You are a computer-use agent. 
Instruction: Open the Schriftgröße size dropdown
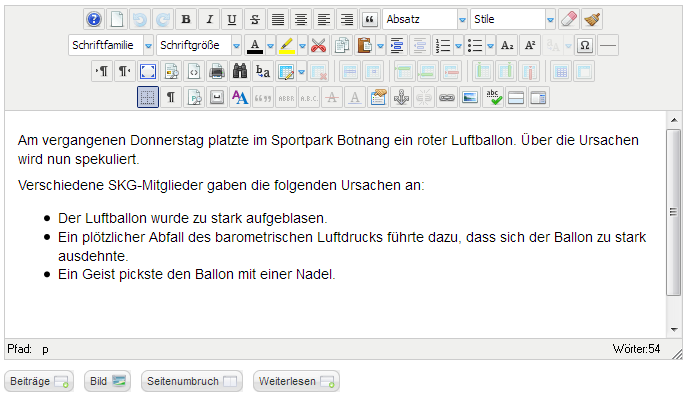click(x=199, y=45)
